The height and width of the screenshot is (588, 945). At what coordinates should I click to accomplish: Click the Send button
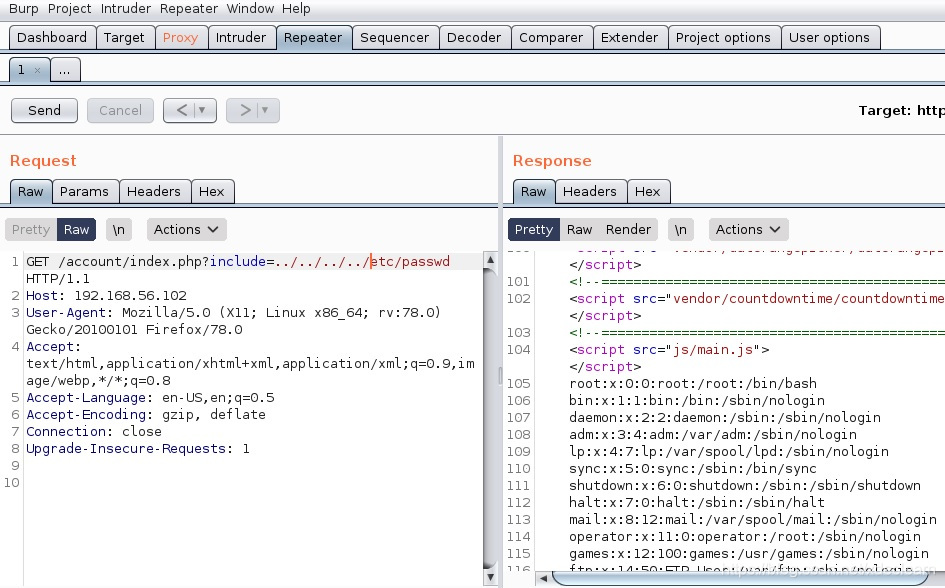[x=44, y=110]
